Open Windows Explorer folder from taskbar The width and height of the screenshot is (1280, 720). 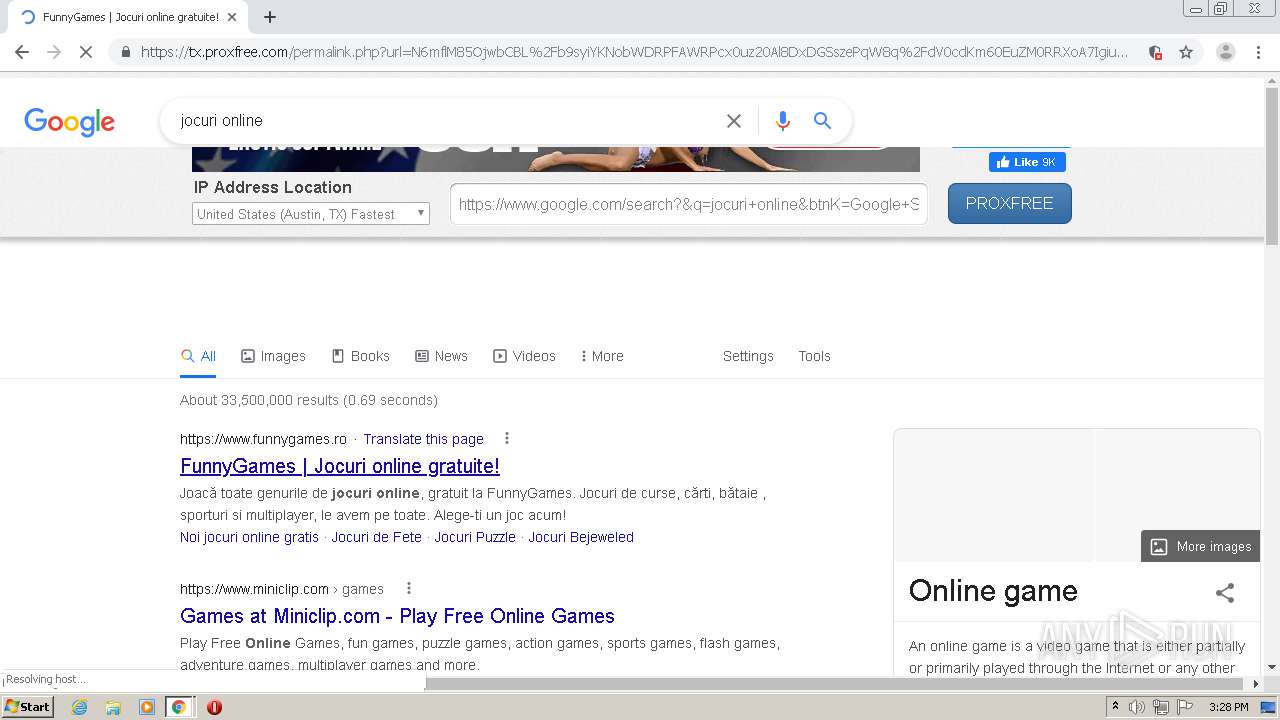tap(113, 707)
